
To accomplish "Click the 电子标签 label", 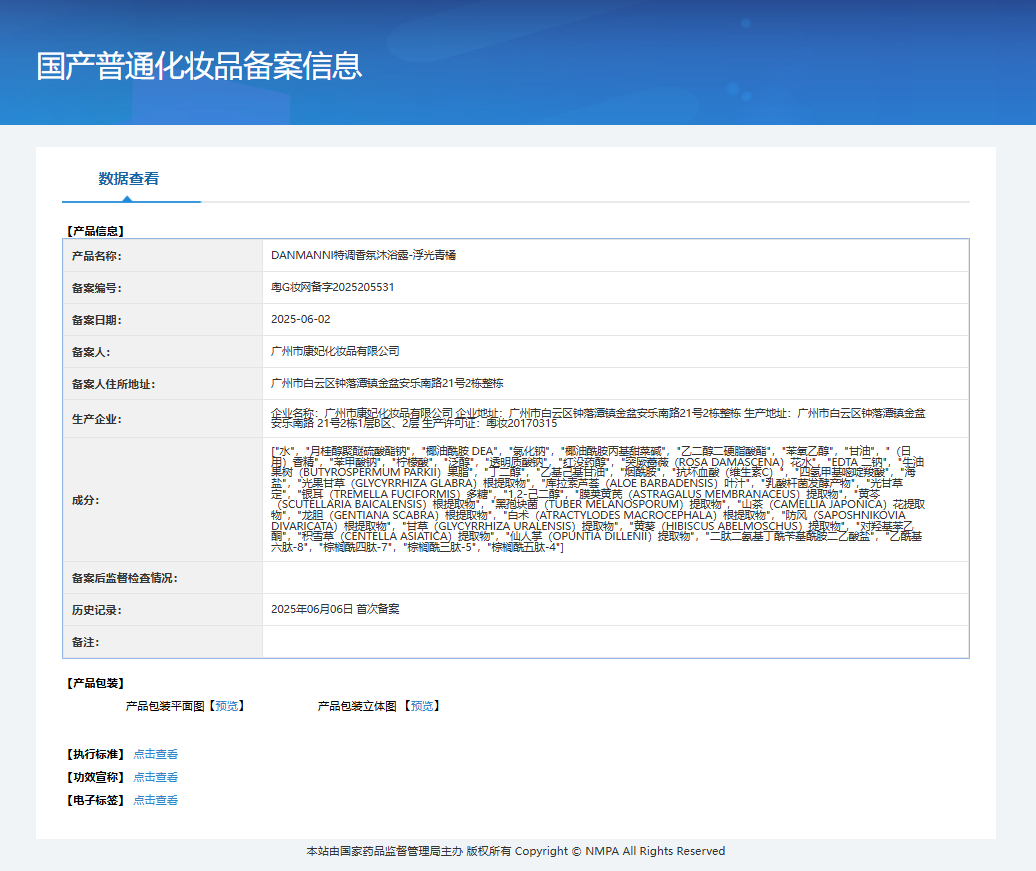I will (x=96, y=800).
